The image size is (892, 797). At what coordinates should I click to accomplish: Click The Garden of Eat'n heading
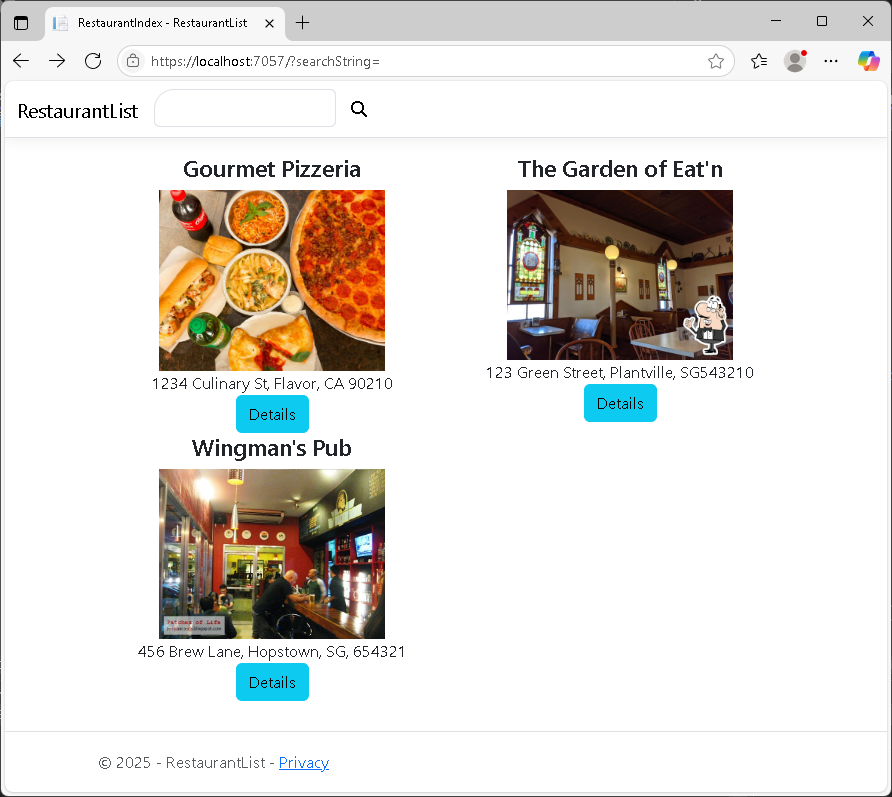click(x=620, y=170)
